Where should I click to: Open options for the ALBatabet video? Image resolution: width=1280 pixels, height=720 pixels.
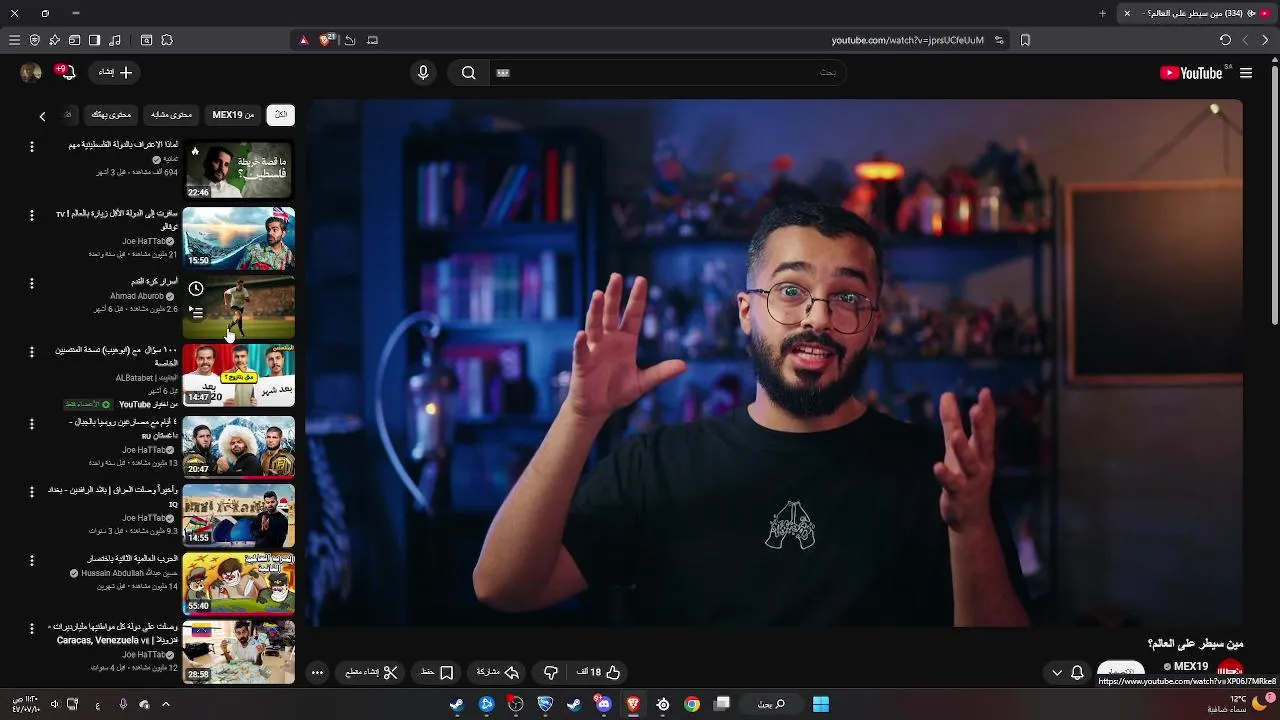(x=31, y=352)
